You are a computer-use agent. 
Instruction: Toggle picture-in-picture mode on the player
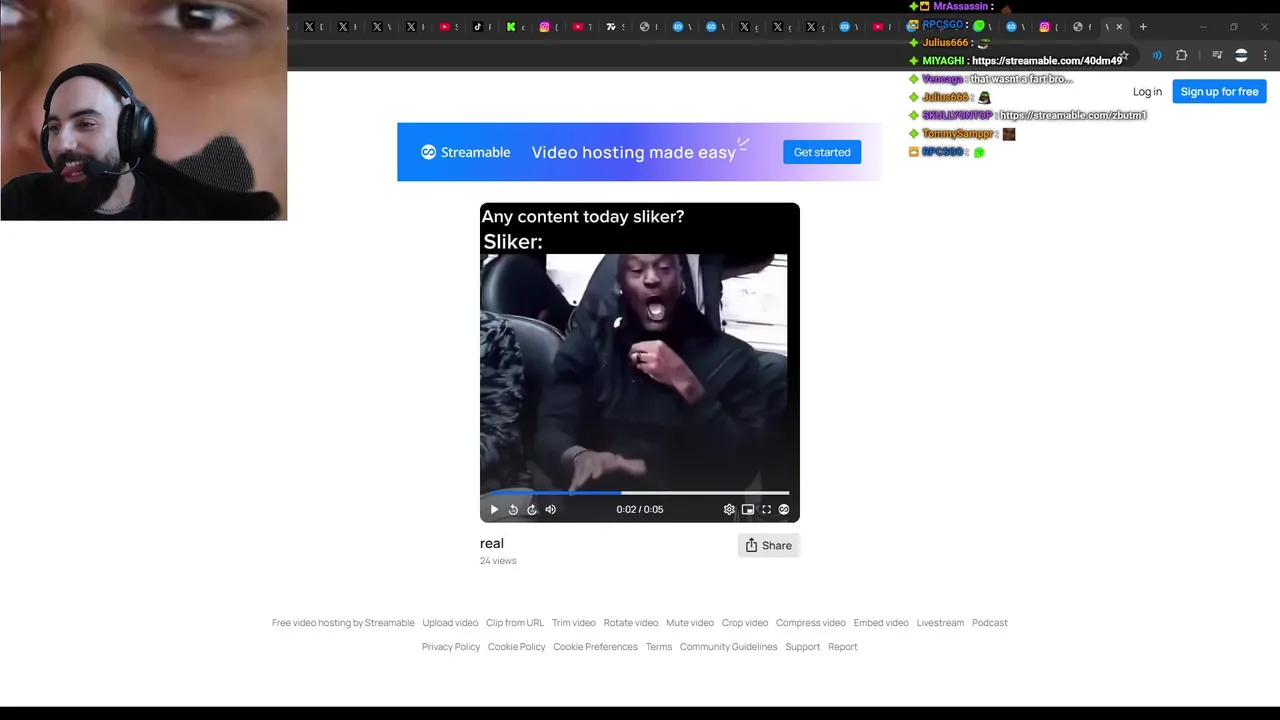tap(748, 509)
